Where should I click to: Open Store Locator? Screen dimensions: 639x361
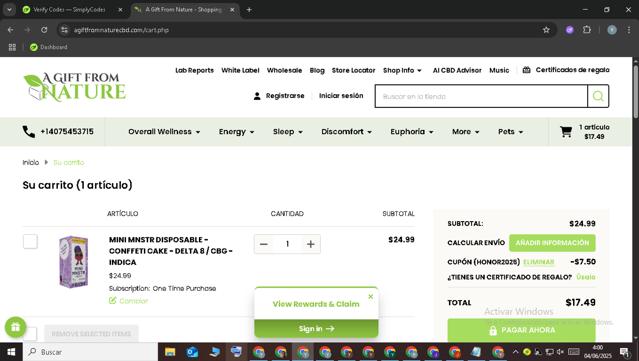coord(353,70)
